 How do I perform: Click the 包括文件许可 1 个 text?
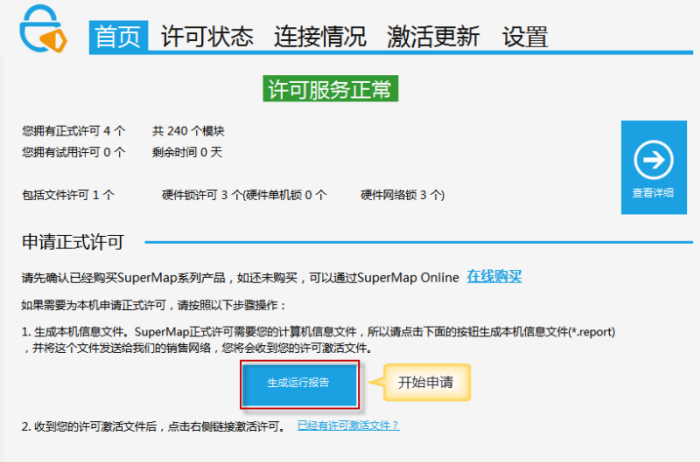pyautogui.click(x=68, y=195)
